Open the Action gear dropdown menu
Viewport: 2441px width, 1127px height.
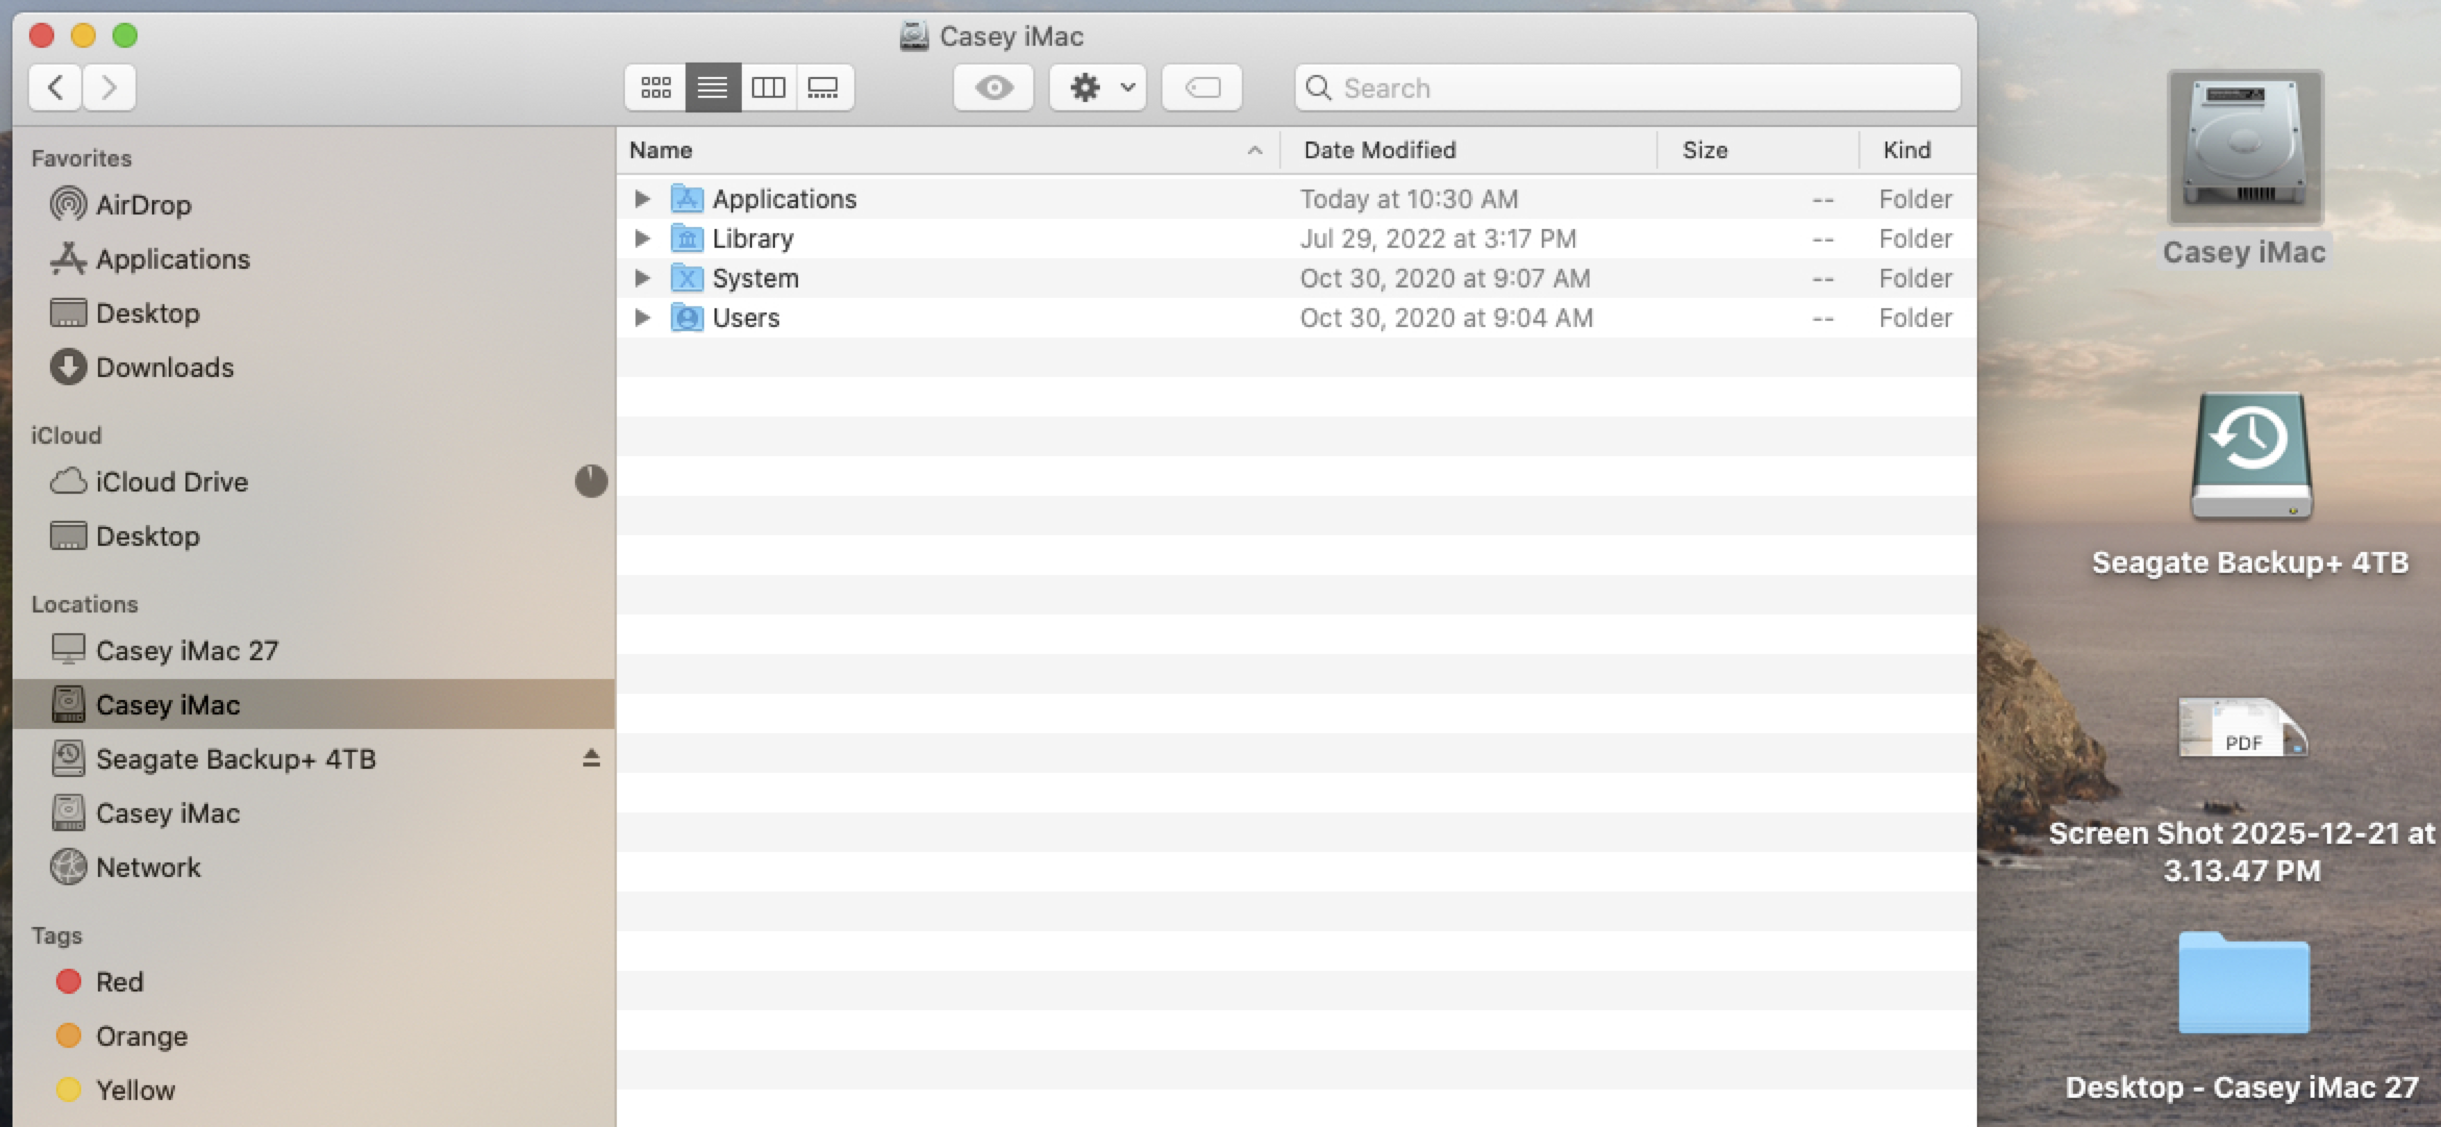click(1098, 88)
